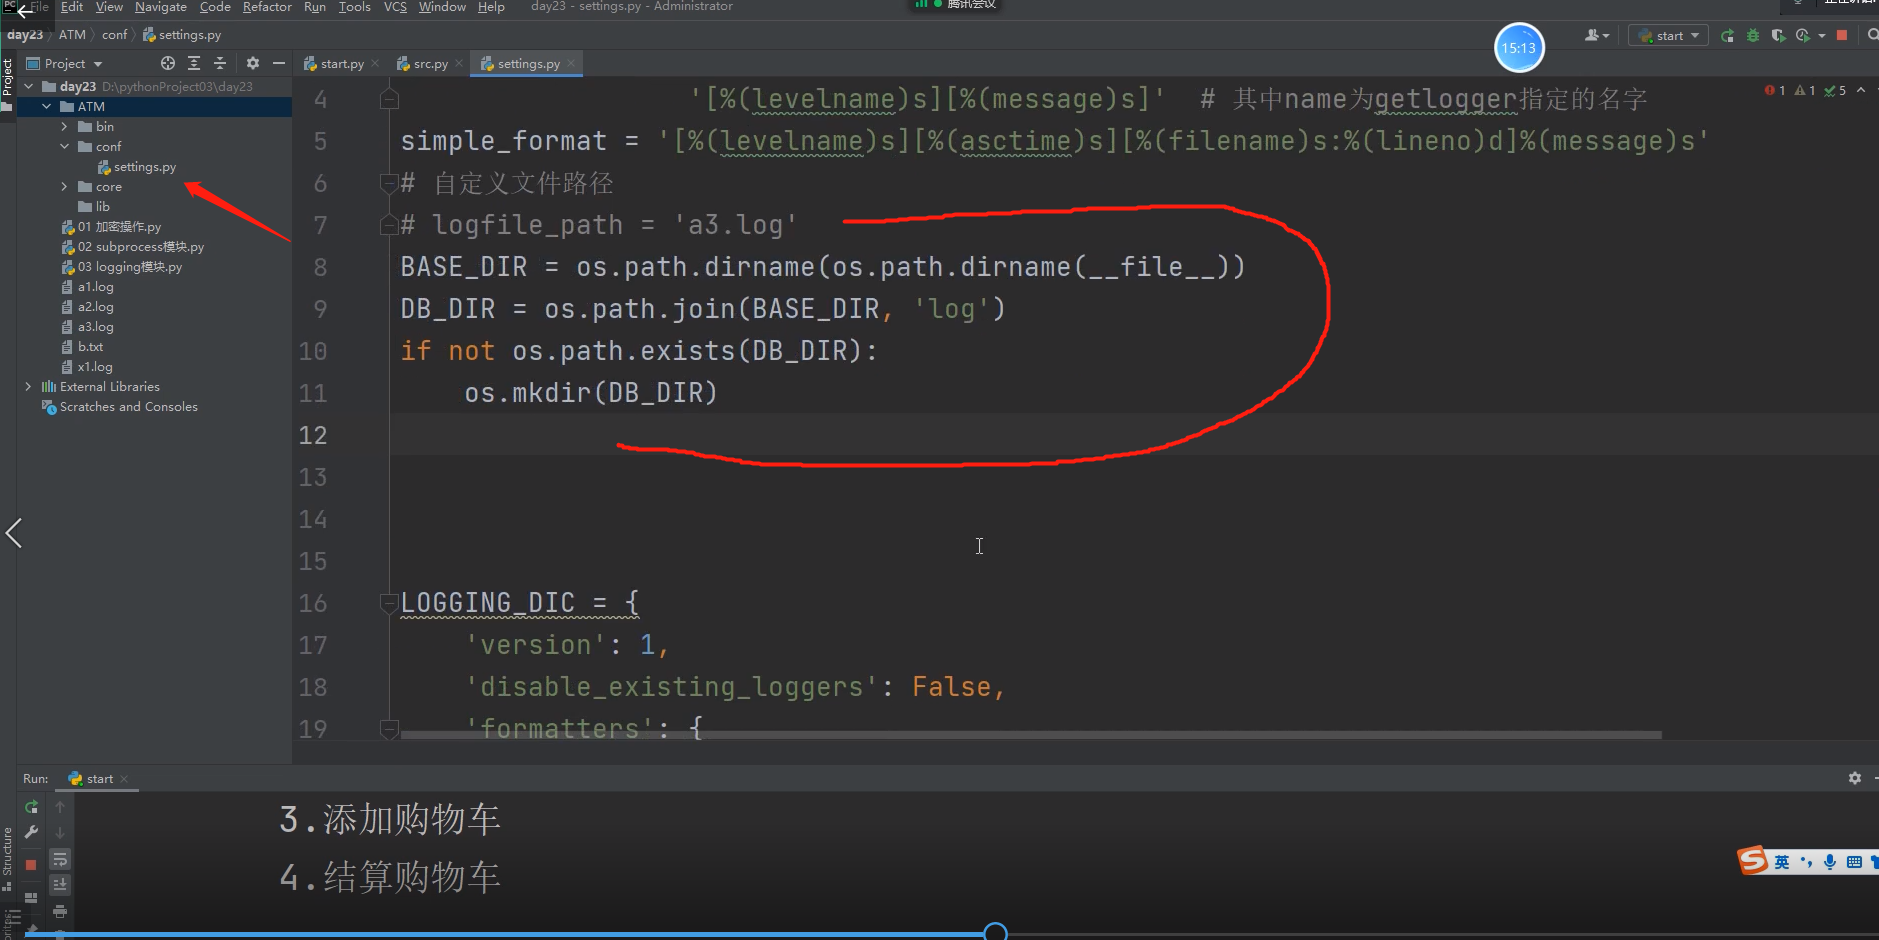
Task: Select the start tab in the Run panel
Action: (x=98, y=779)
